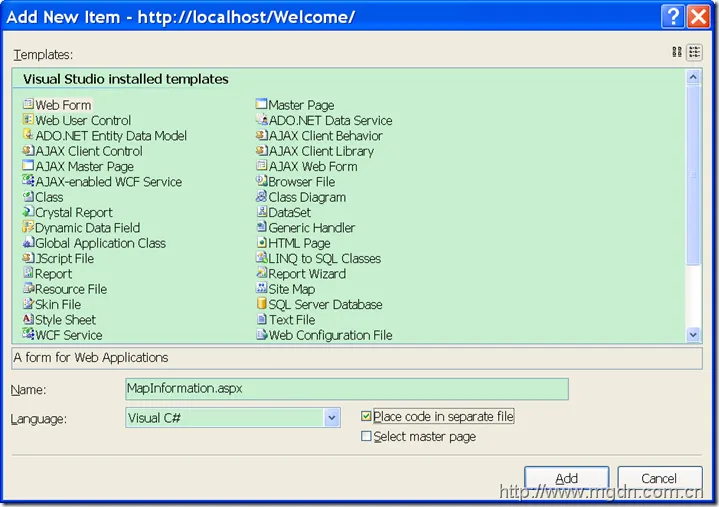Image resolution: width=719 pixels, height=507 pixels.
Task: Select the ADO.NET Data Service icon
Action: tap(261, 120)
